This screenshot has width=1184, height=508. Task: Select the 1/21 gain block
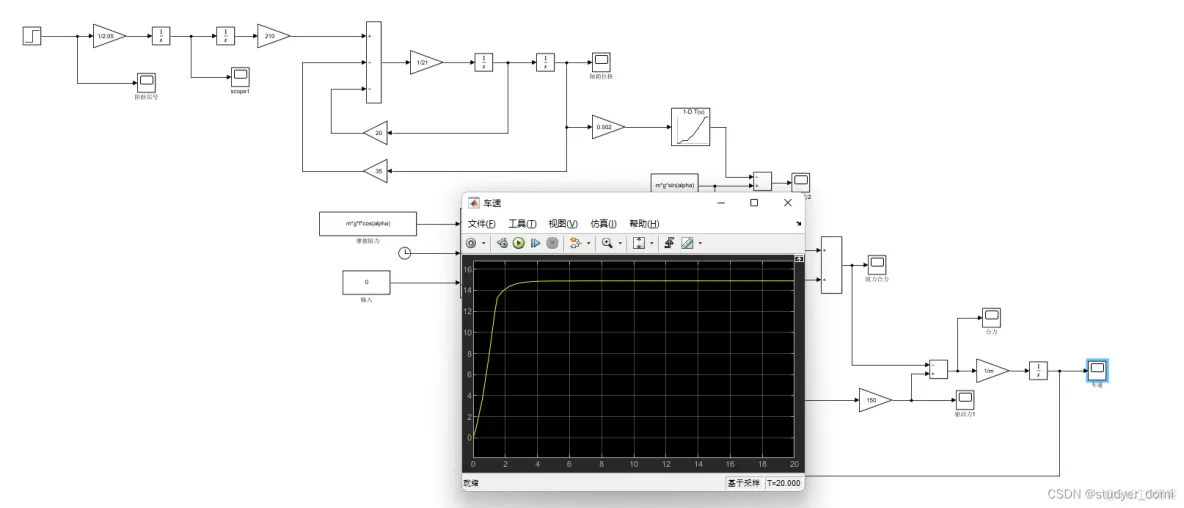(425, 63)
